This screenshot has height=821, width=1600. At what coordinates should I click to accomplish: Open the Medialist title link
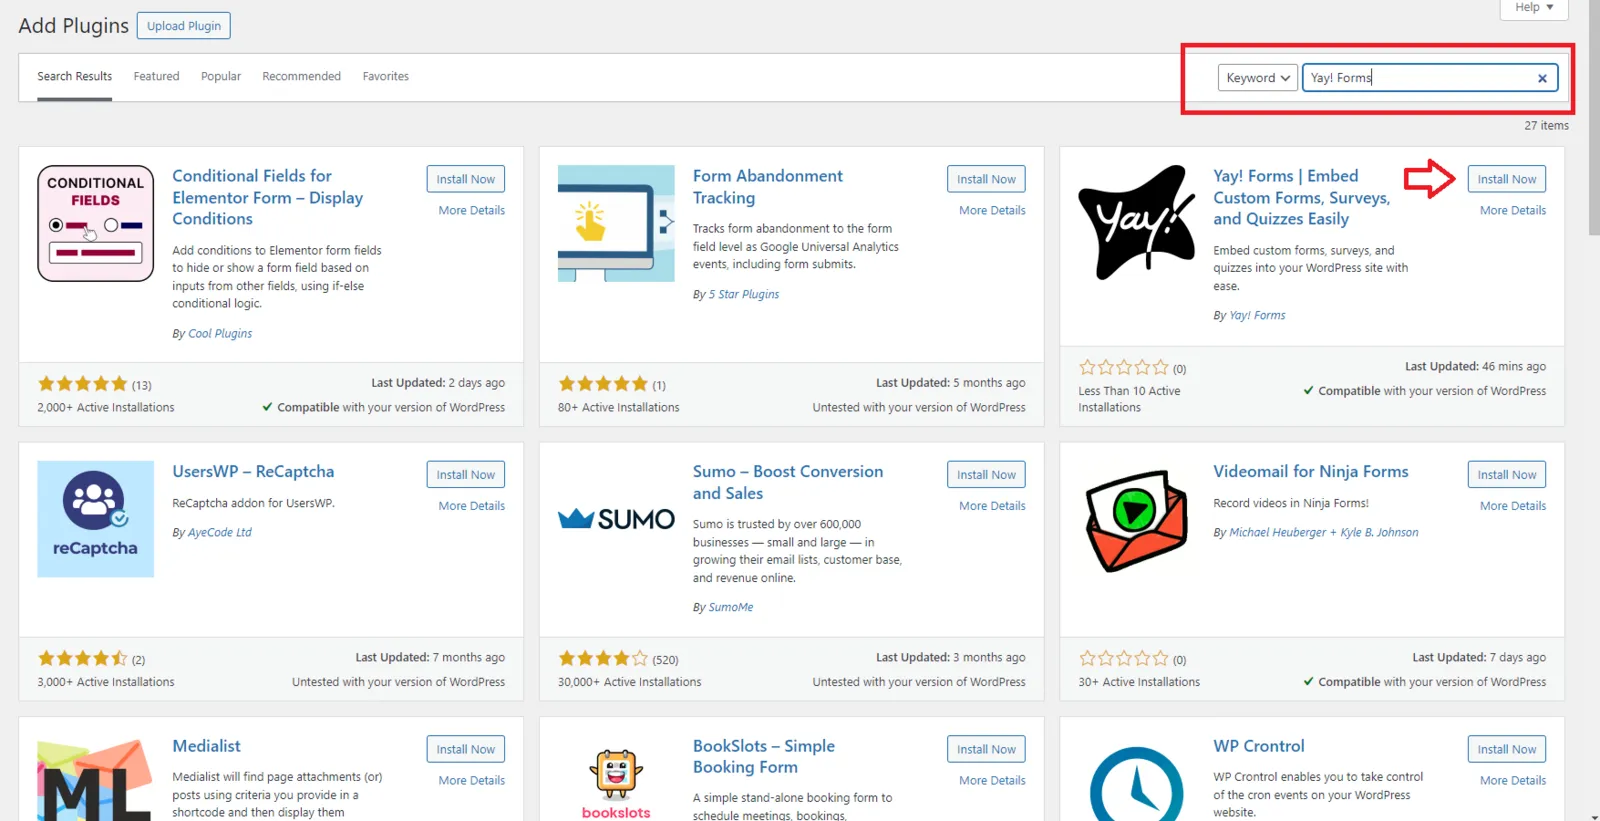click(206, 746)
